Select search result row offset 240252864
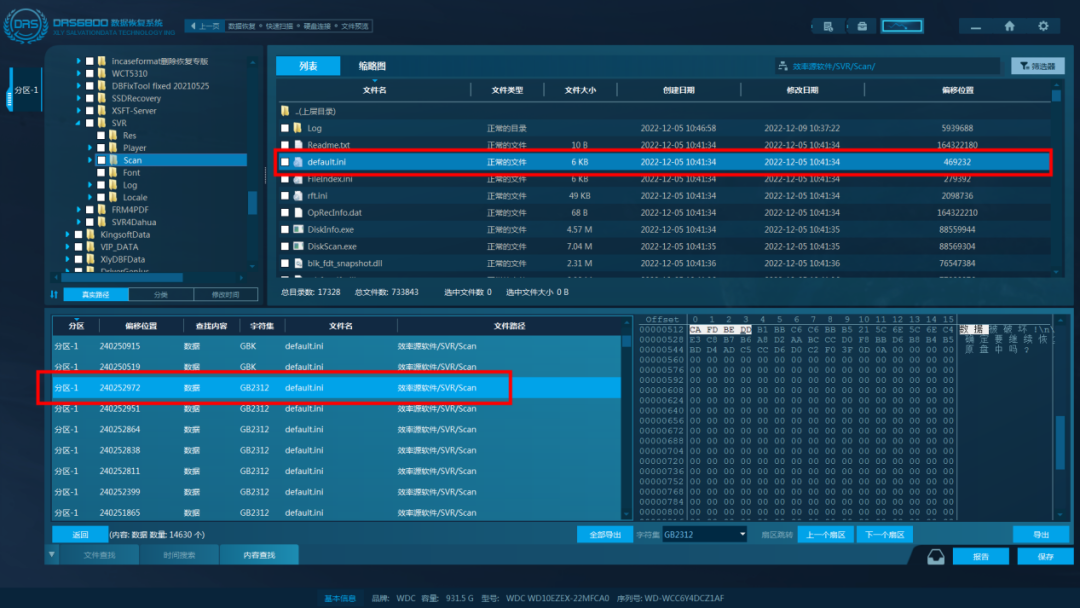 coord(338,429)
